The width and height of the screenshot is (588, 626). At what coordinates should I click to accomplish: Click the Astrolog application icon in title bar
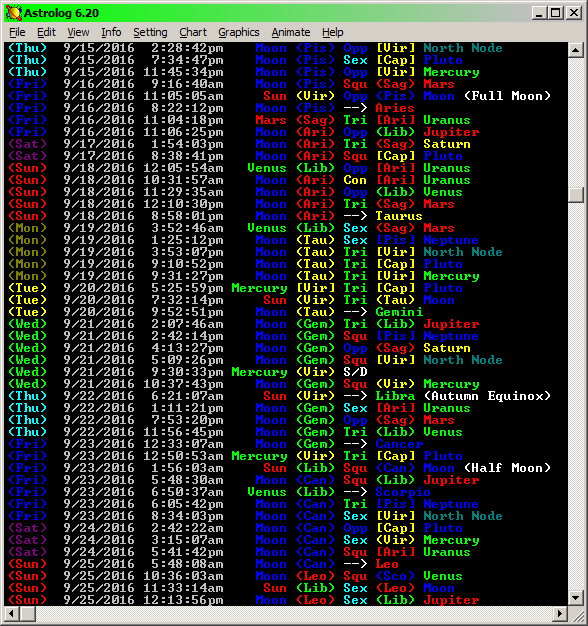tap(14, 13)
